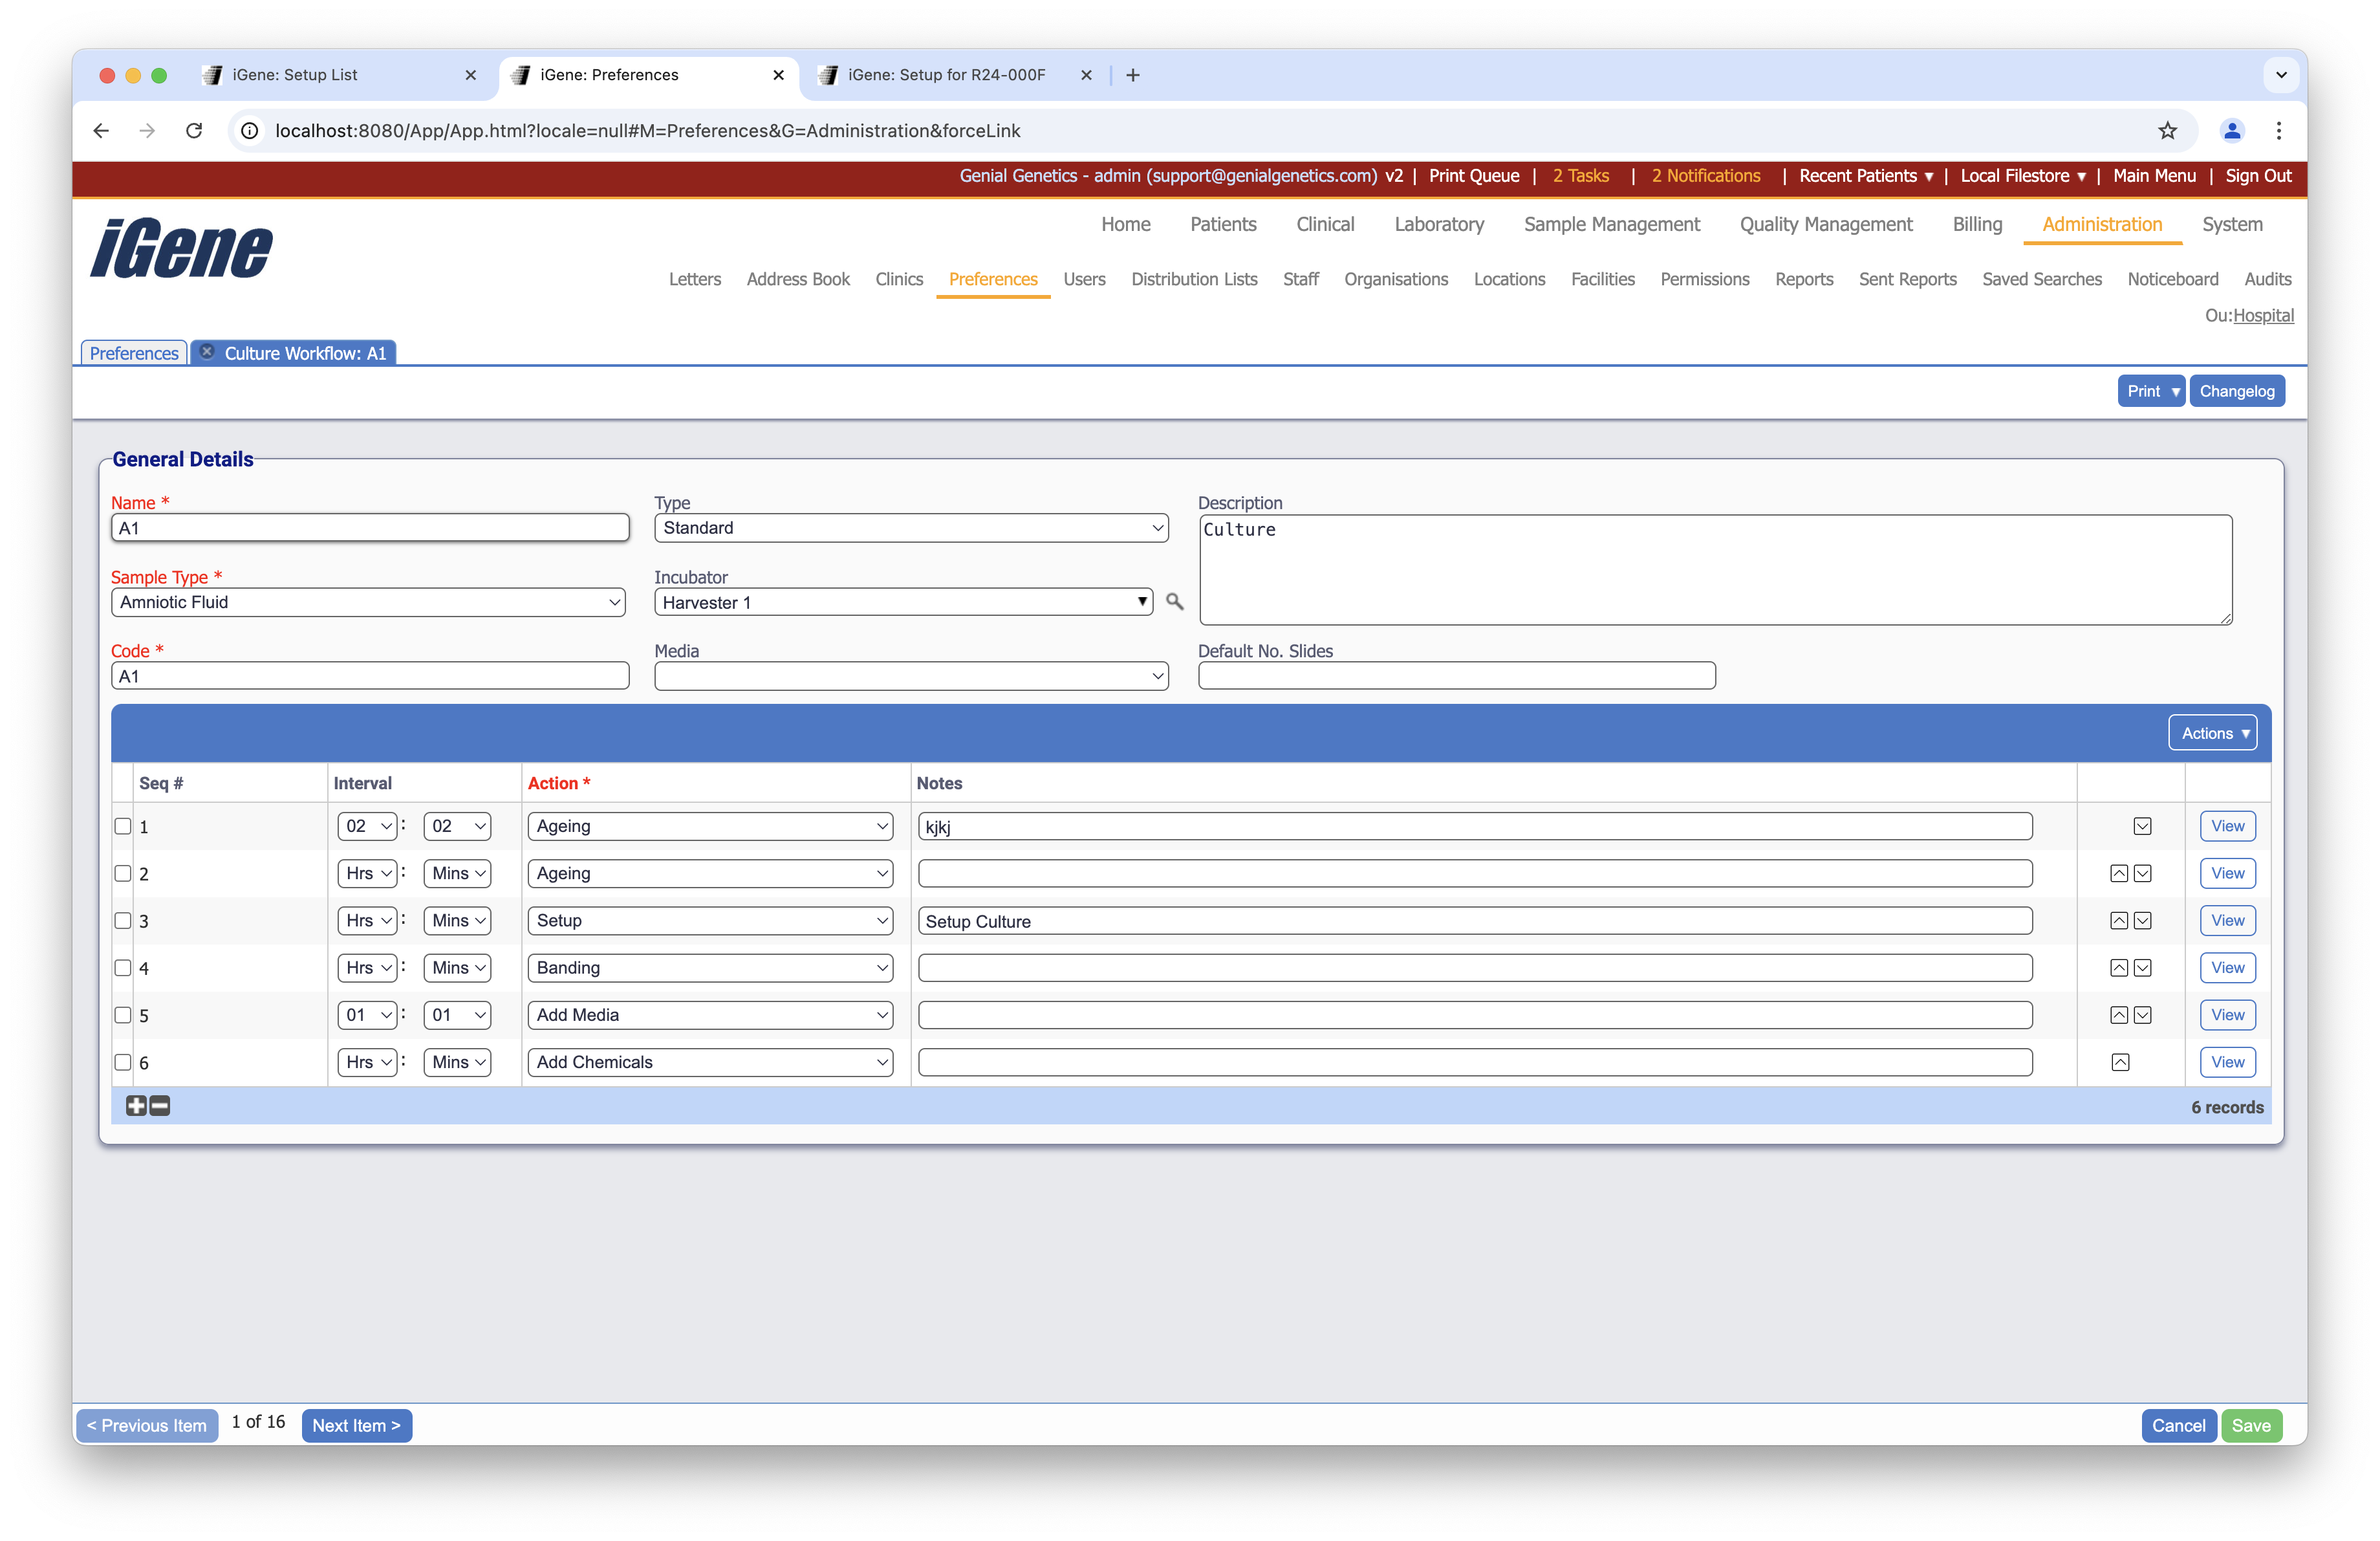The width and height of the screenshot is (2380, 1541).
Task: Close the Culture Workflow: A1 tab icon
Action: [x=207, y=352]
